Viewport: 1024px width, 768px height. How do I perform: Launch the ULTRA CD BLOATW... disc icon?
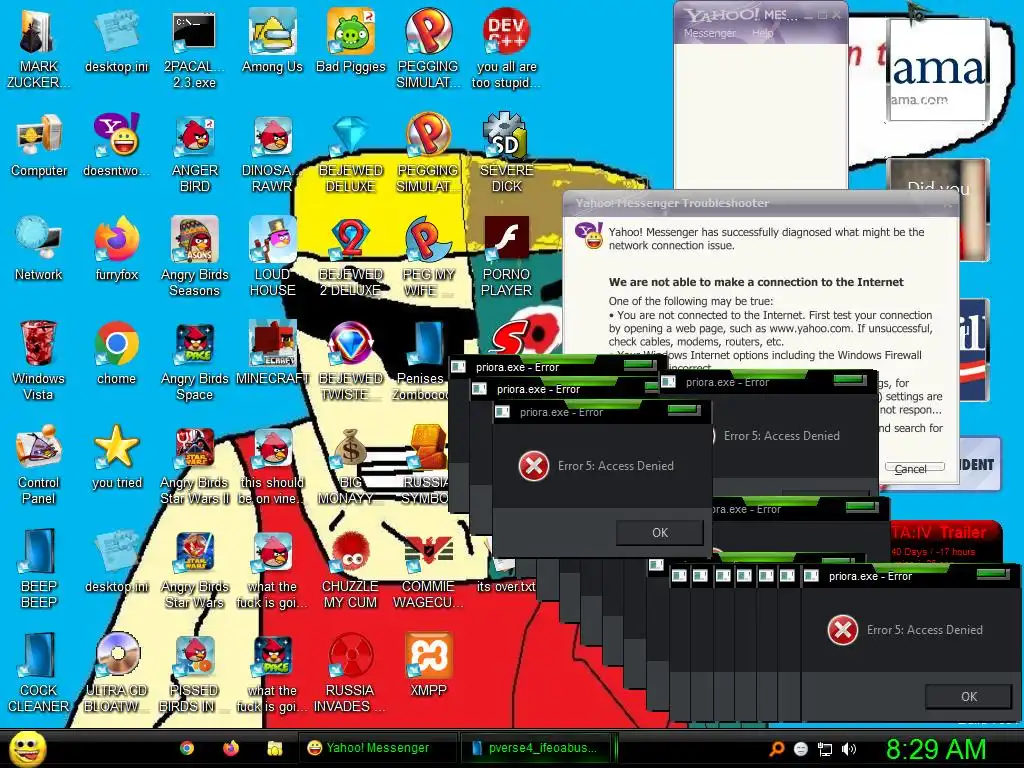pos(116,671)
